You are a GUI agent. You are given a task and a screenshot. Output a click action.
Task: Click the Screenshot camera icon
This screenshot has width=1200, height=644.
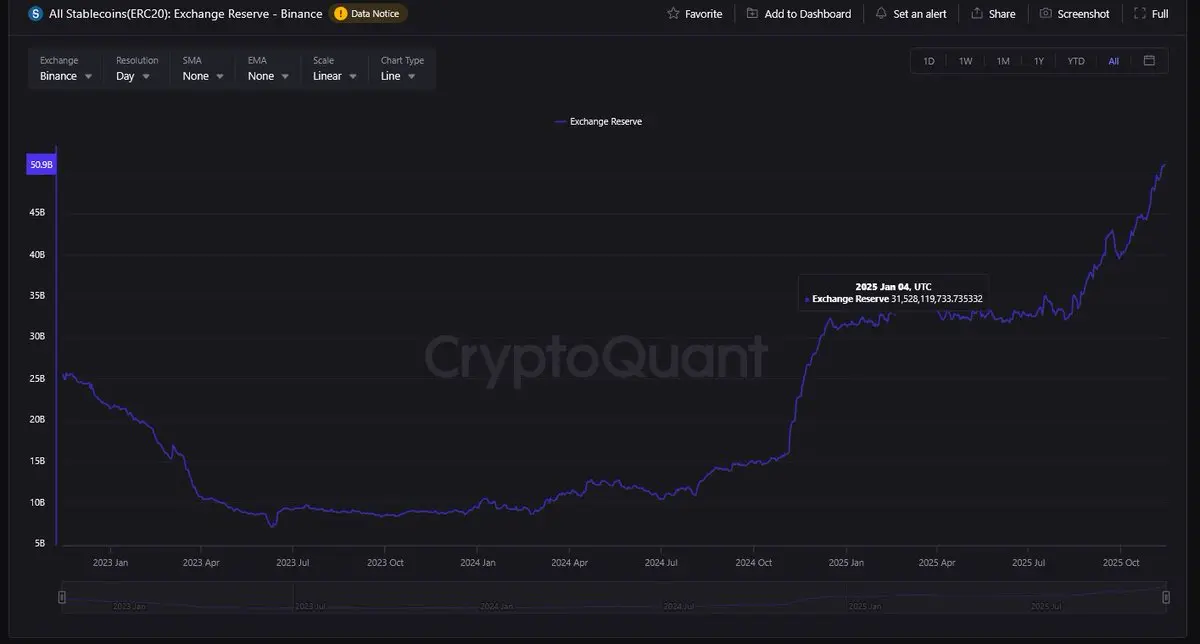coord(1045,14)
